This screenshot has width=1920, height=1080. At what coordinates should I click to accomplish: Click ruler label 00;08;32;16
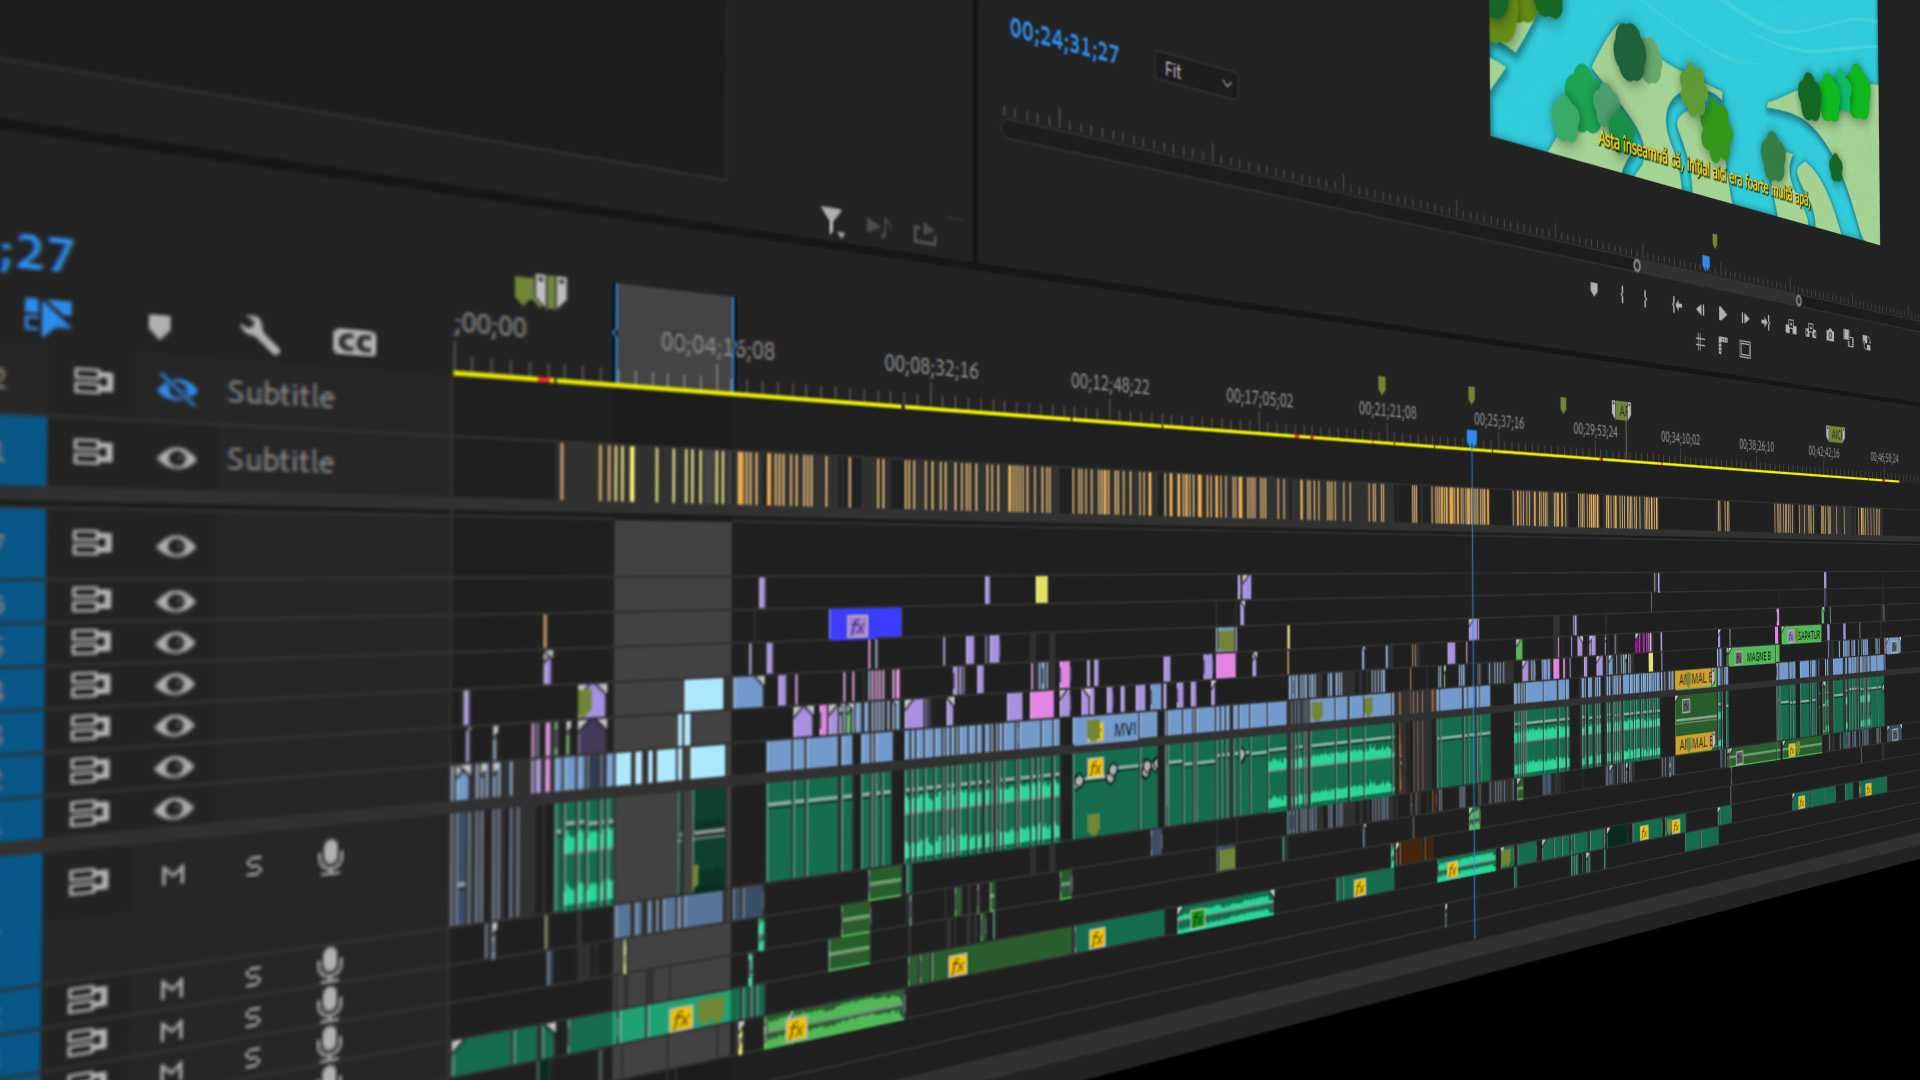coord(931,366)
